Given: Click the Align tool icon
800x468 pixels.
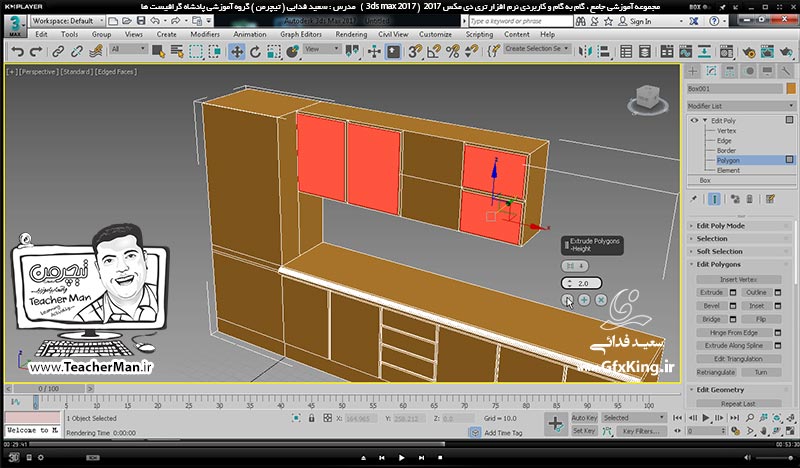Looking at the screenshot, I should point(604,52).
